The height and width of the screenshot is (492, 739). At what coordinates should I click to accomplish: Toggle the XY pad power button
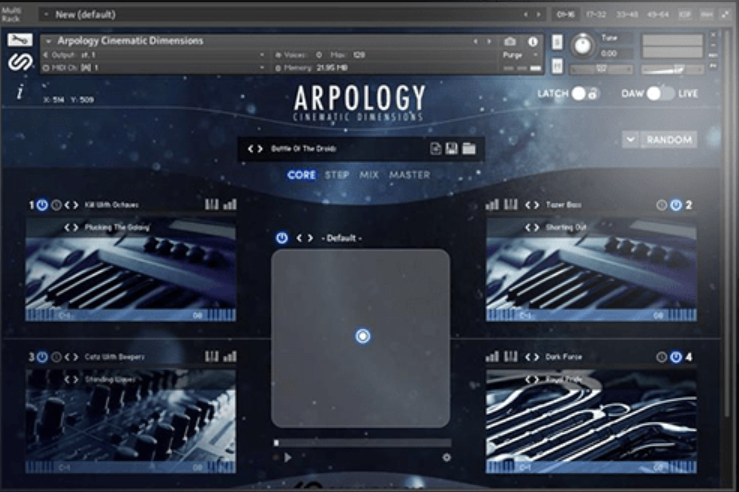click(x=282, y=238)
